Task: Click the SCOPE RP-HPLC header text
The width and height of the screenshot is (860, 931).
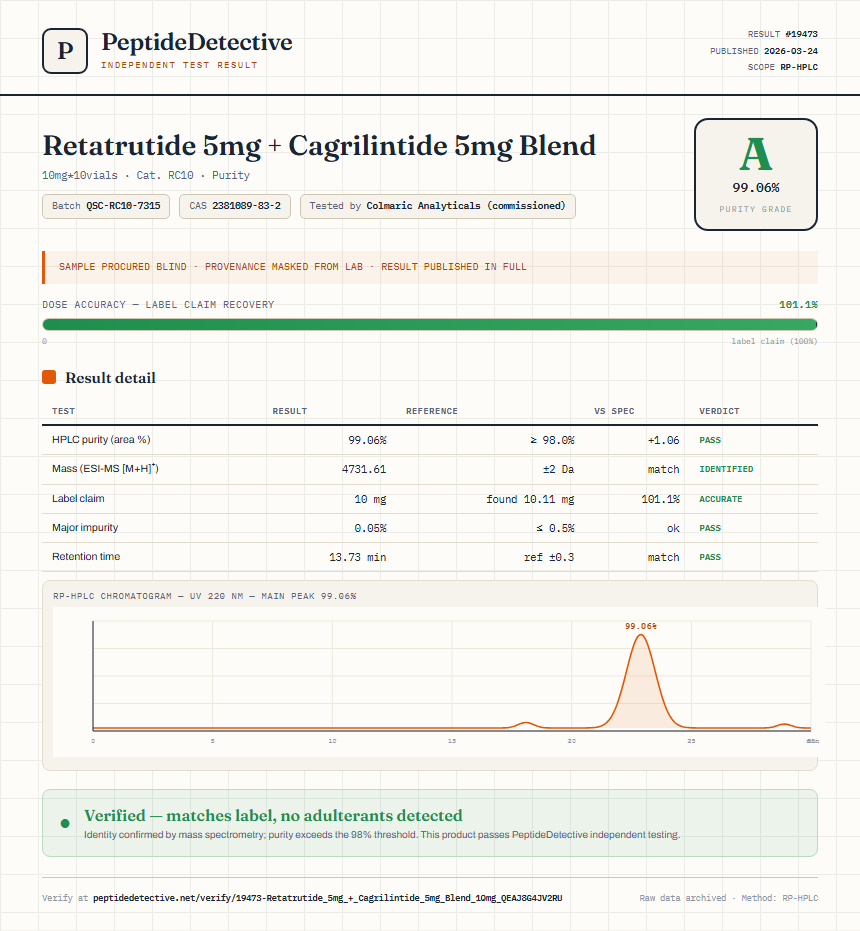Action: pyautogui.click(x=782, y=67)
